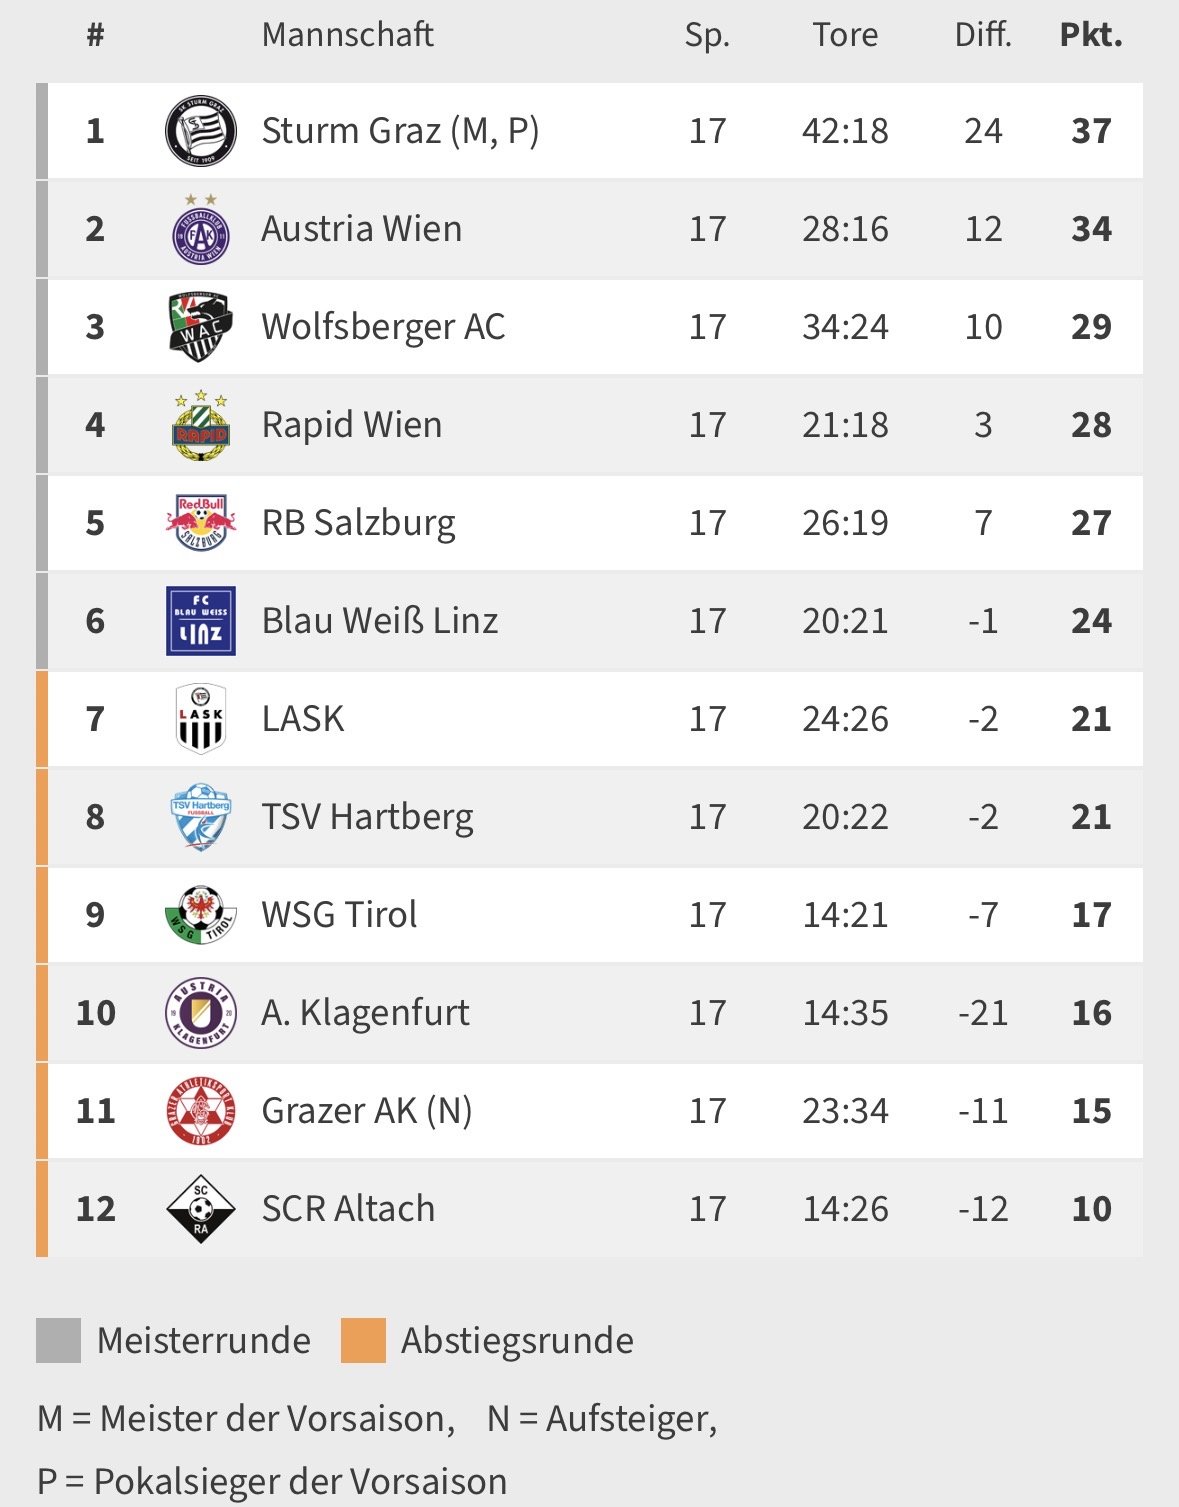The width and height of the screenshot is (1179, 1507).
Task: Select the TSV Hartberg logo
Action: tap(200, 817)
